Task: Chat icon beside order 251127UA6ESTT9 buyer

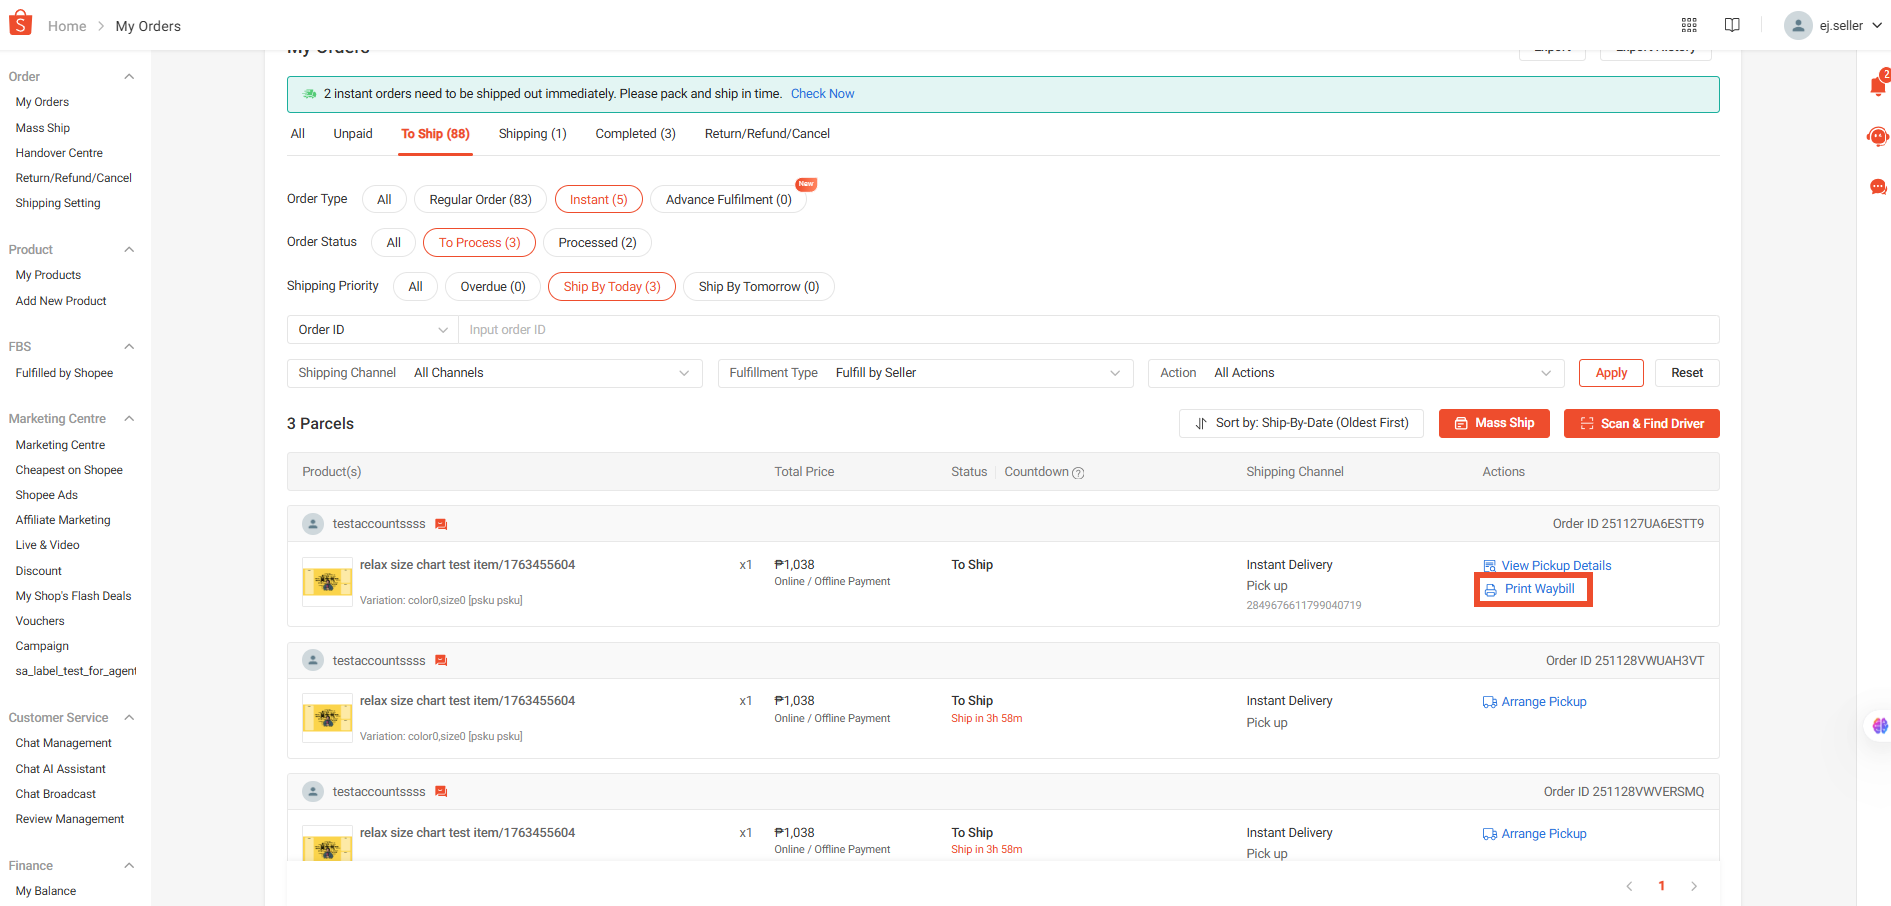Action: tap(441, 524)
